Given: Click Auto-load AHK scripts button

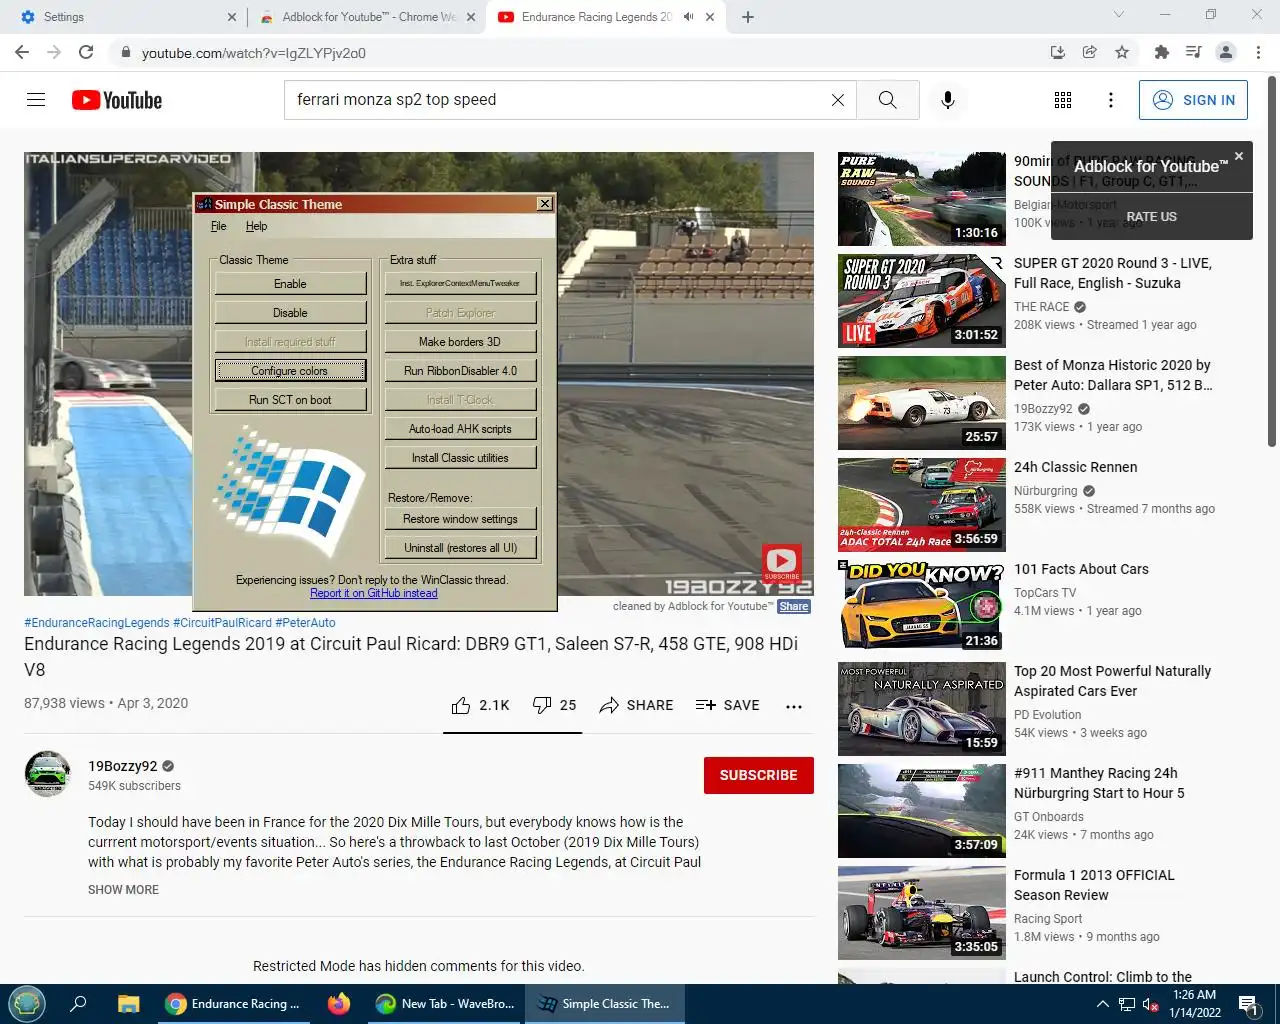Looking at the screenshot, I should click(460, 429).
